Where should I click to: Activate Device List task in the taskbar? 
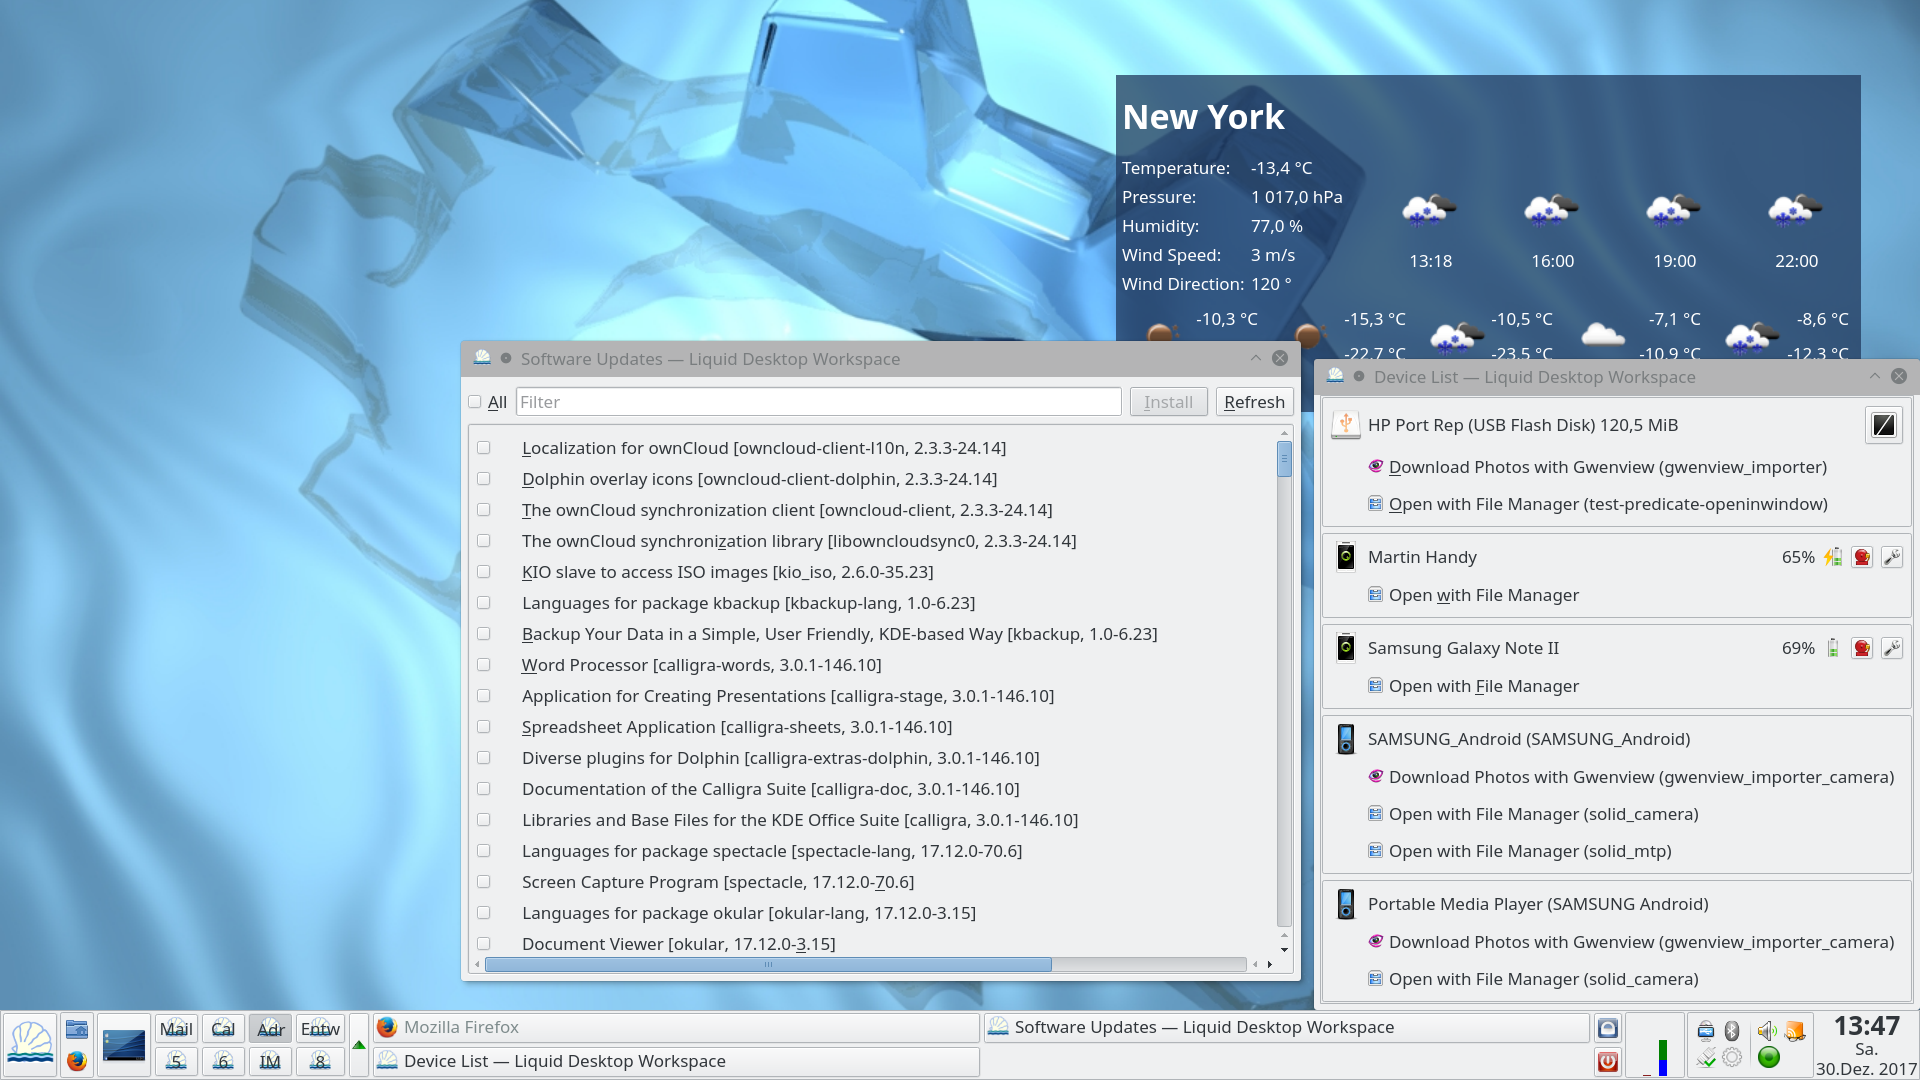(x=676, y=1061)
